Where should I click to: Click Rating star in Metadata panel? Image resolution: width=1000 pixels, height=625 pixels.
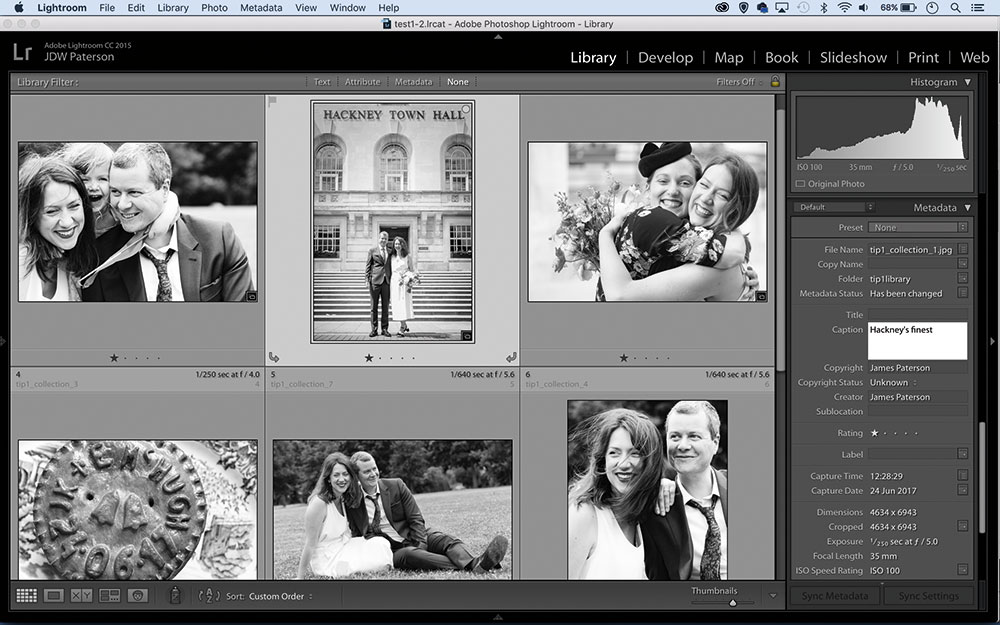click(x=874, y=433)
